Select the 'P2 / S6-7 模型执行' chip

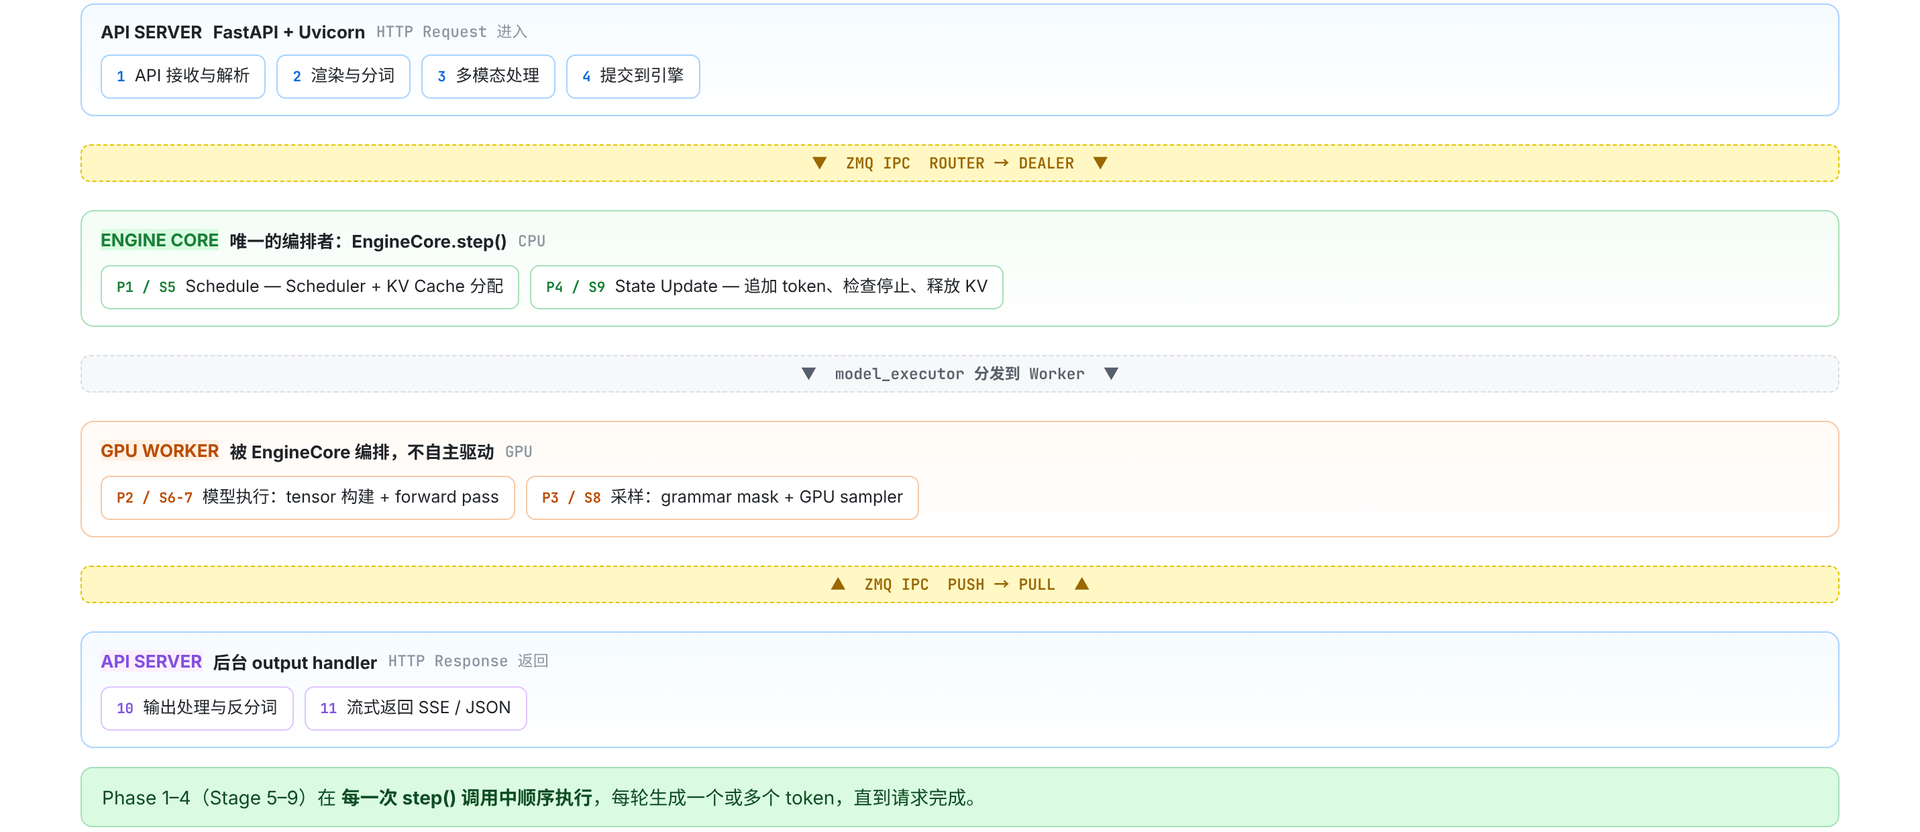(308, 498)
